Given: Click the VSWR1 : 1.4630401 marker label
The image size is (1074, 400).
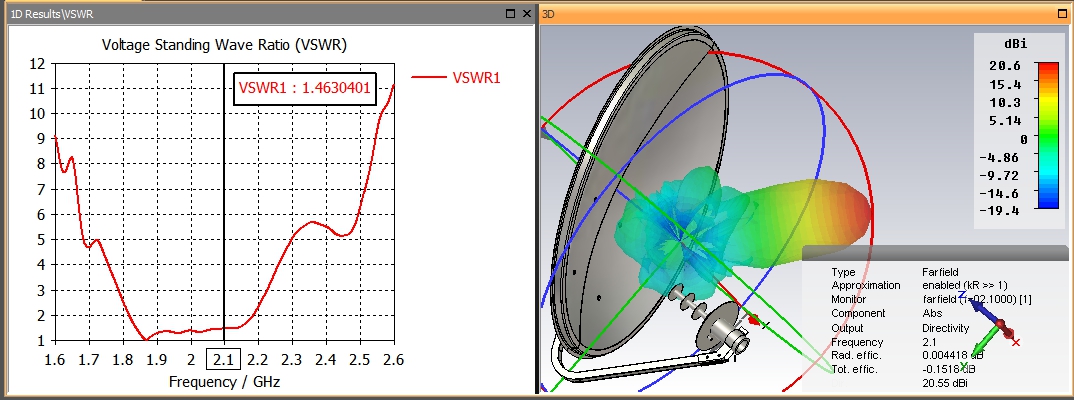Looking at the screenshot, I should tap(305, 88).
